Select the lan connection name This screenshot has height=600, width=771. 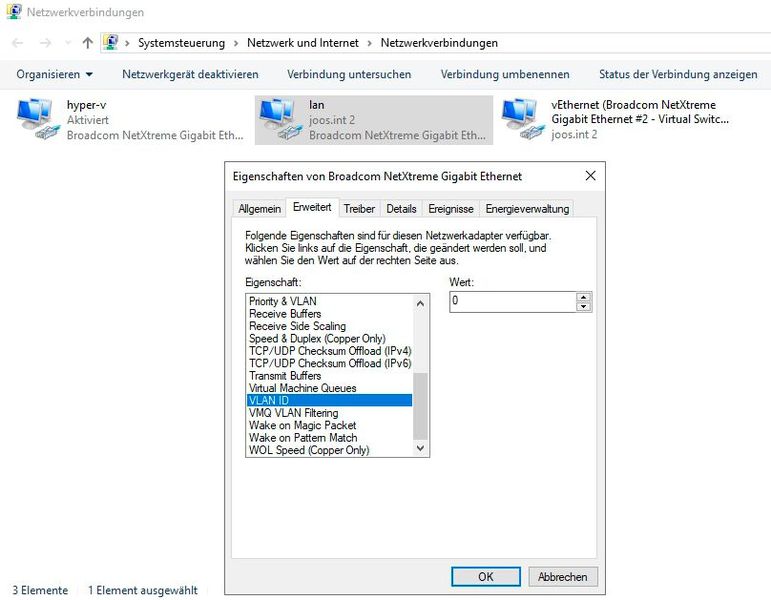(x=317, y=105)
